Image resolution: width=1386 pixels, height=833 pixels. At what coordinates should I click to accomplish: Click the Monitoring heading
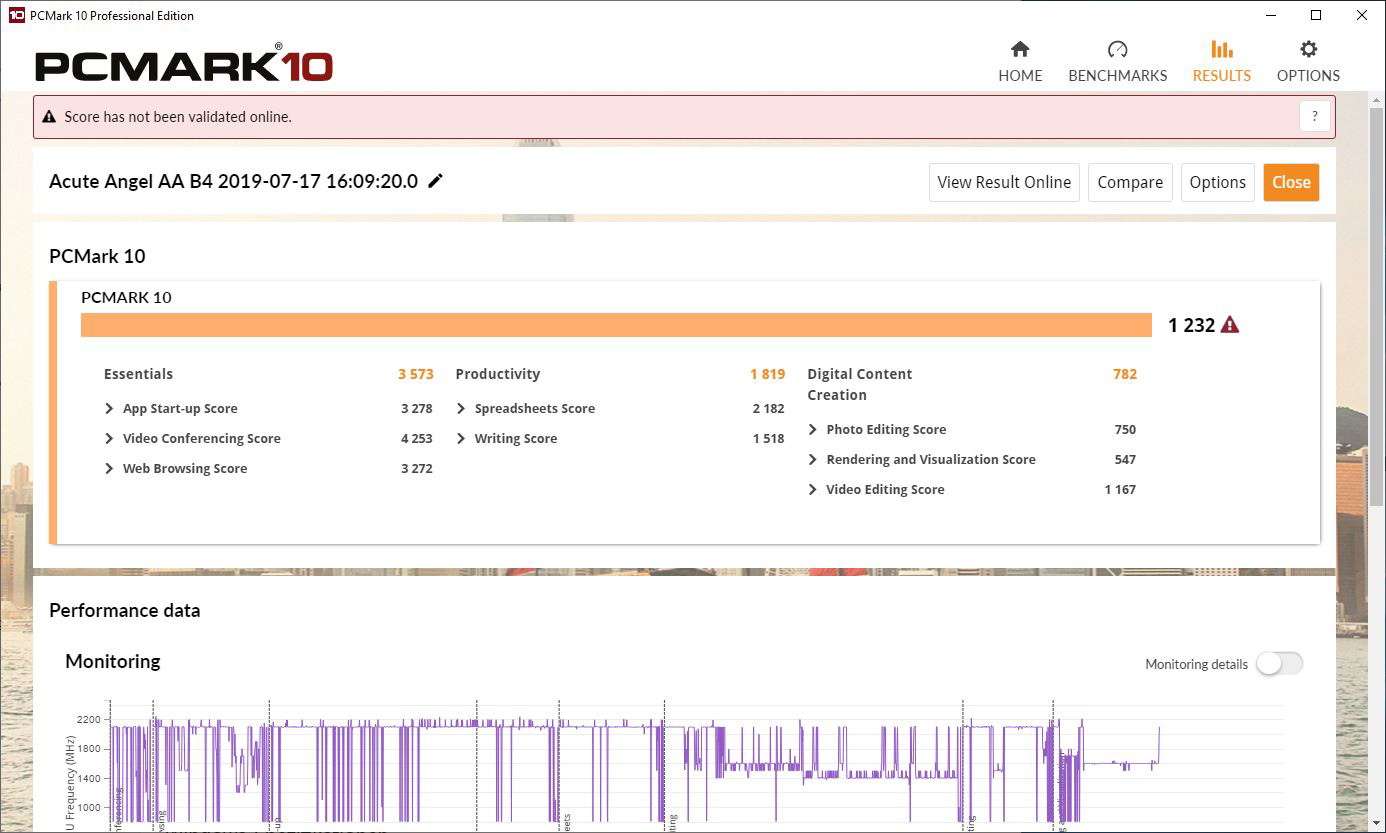point(112,661)
